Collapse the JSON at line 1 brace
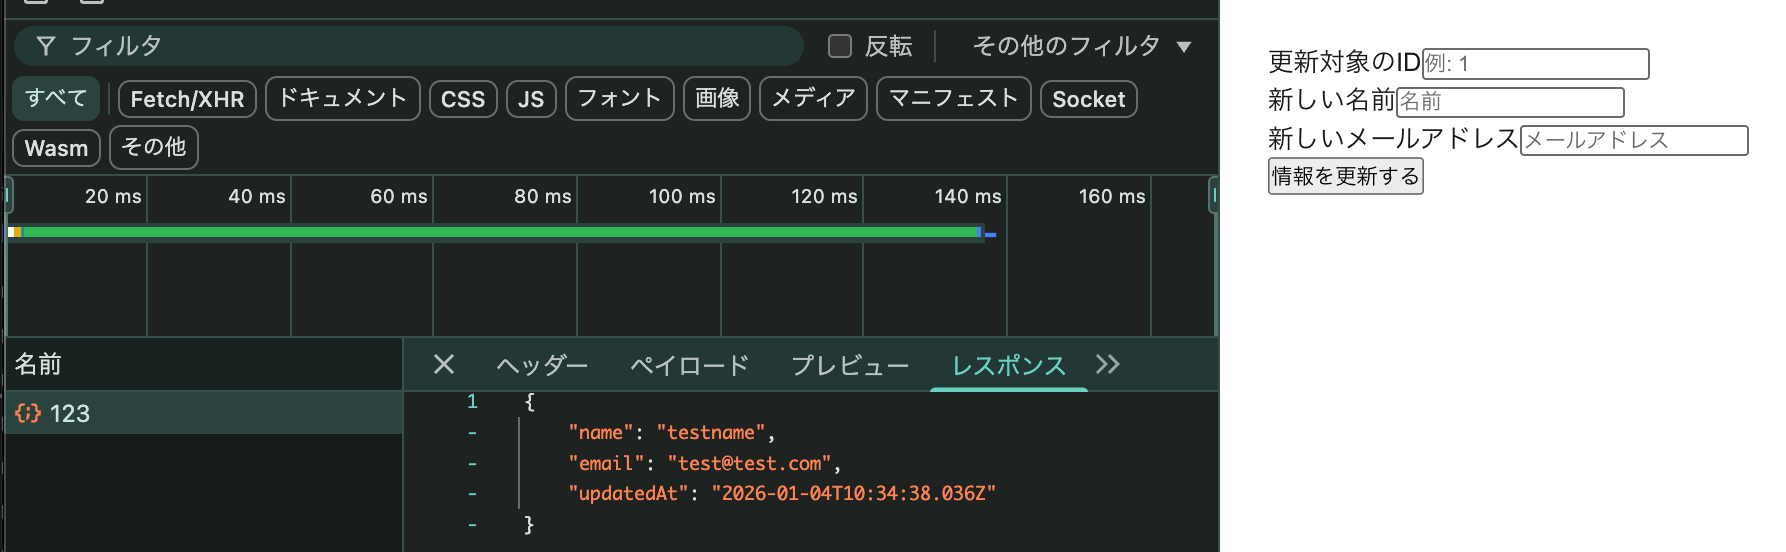 pos(529,402)
